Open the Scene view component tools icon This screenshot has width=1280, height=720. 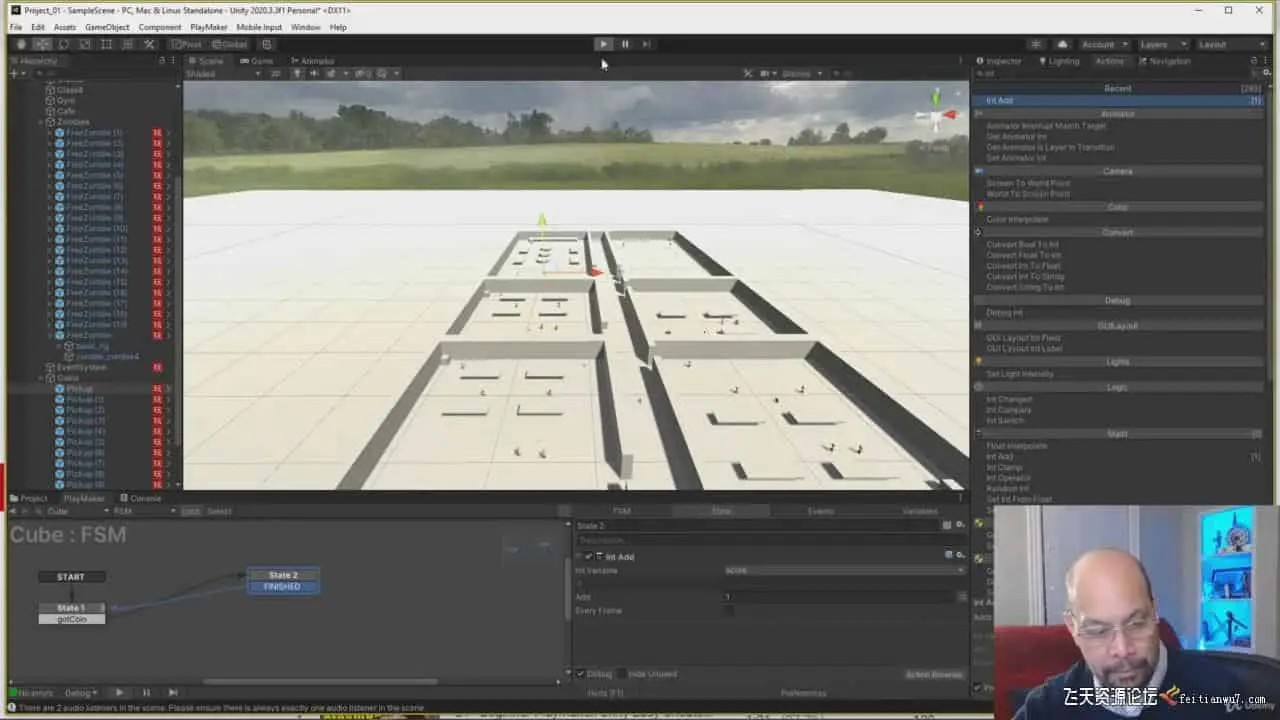click(x=747, y=73)
